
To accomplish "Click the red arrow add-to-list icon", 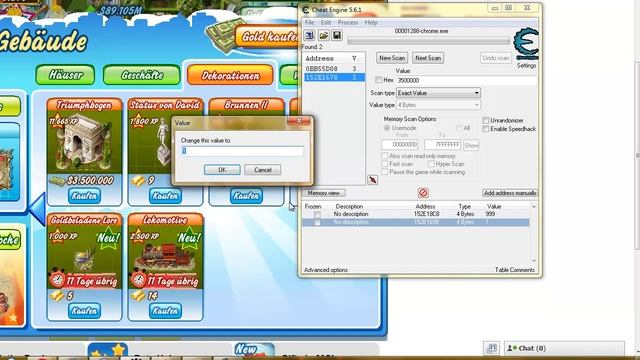I will 373,180.
